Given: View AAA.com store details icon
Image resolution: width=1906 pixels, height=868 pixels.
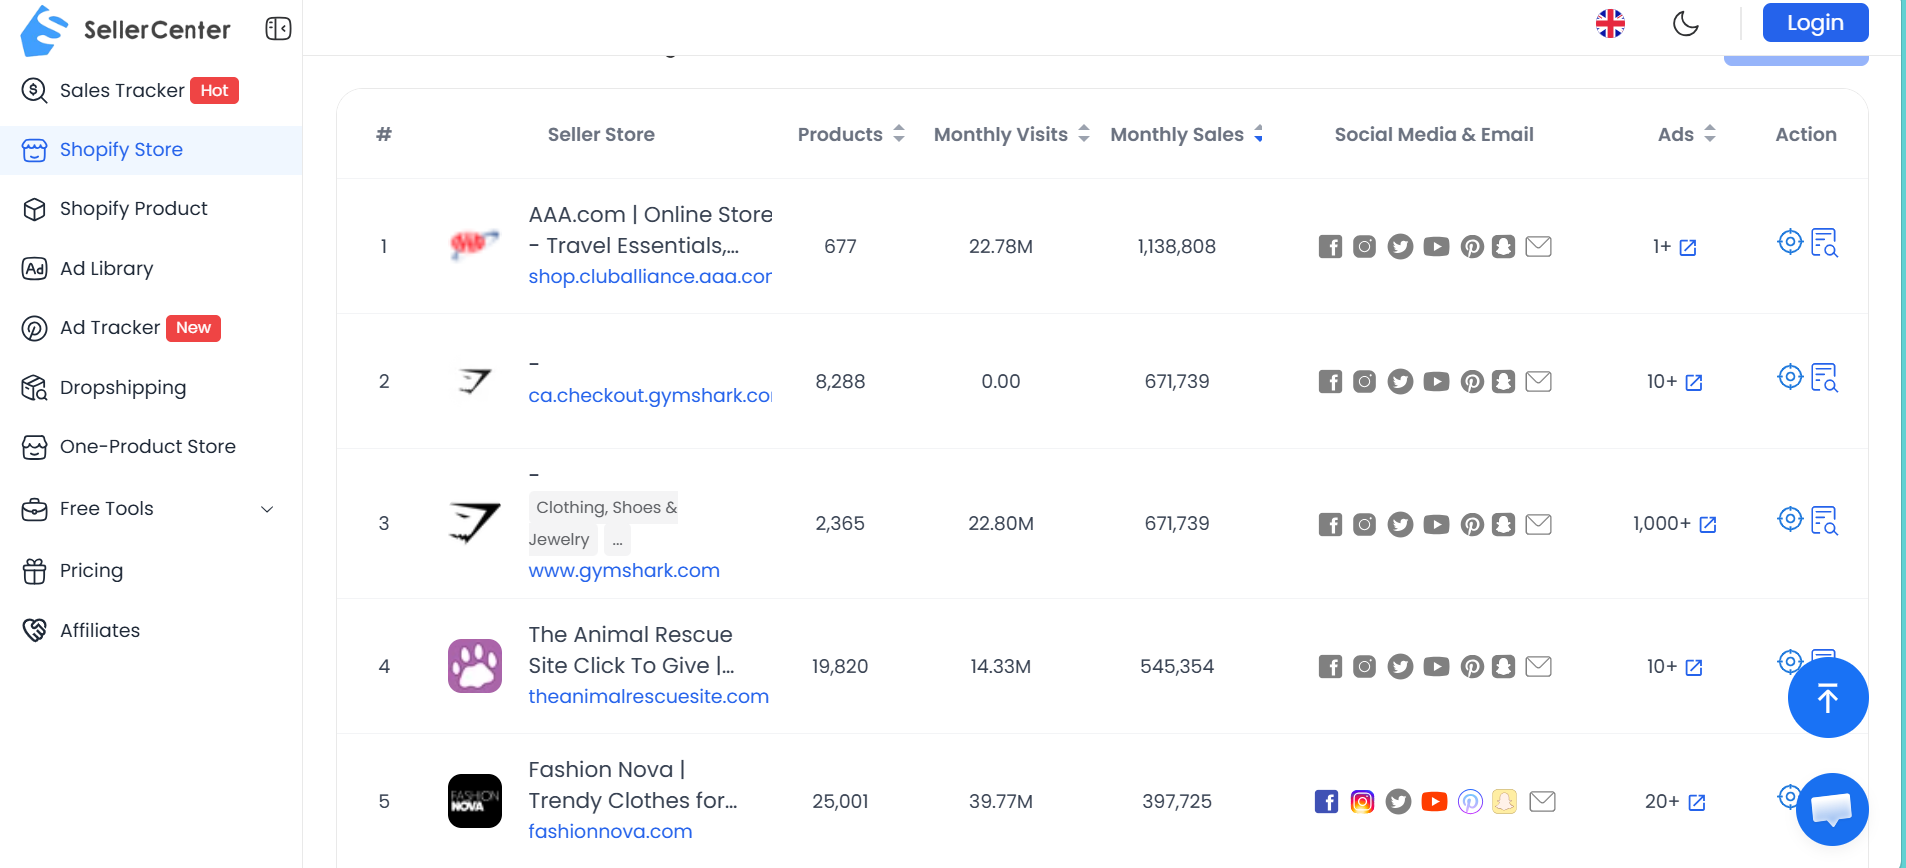Looking at the screenshot, I should click(x=1825, y=243).
